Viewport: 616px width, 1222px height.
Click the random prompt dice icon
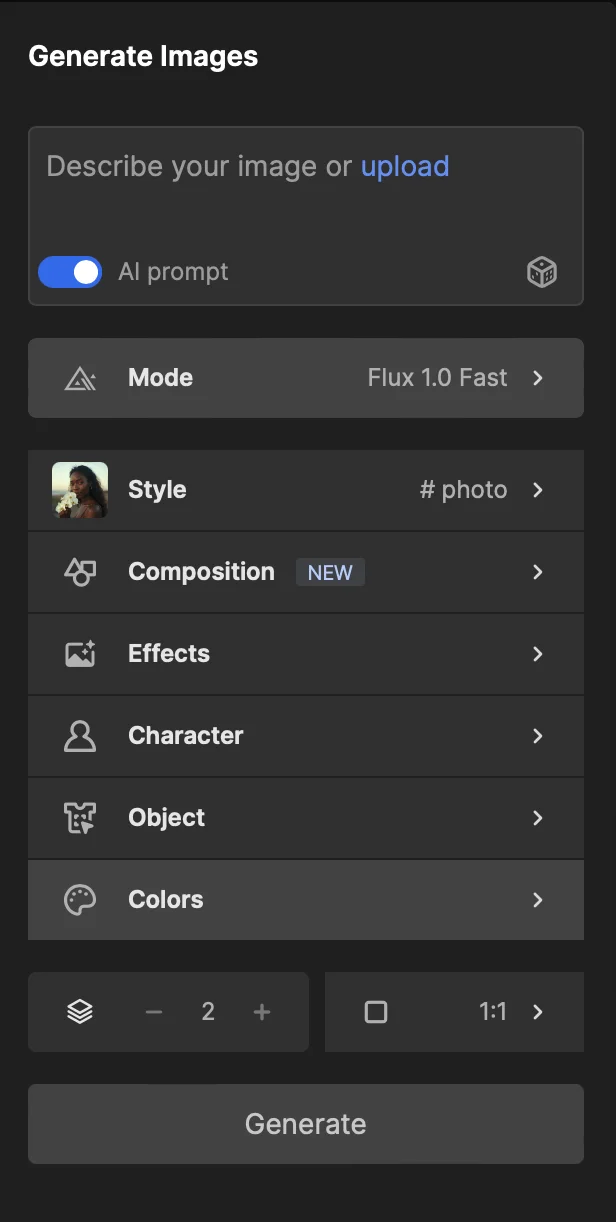(x=541, y=272)
